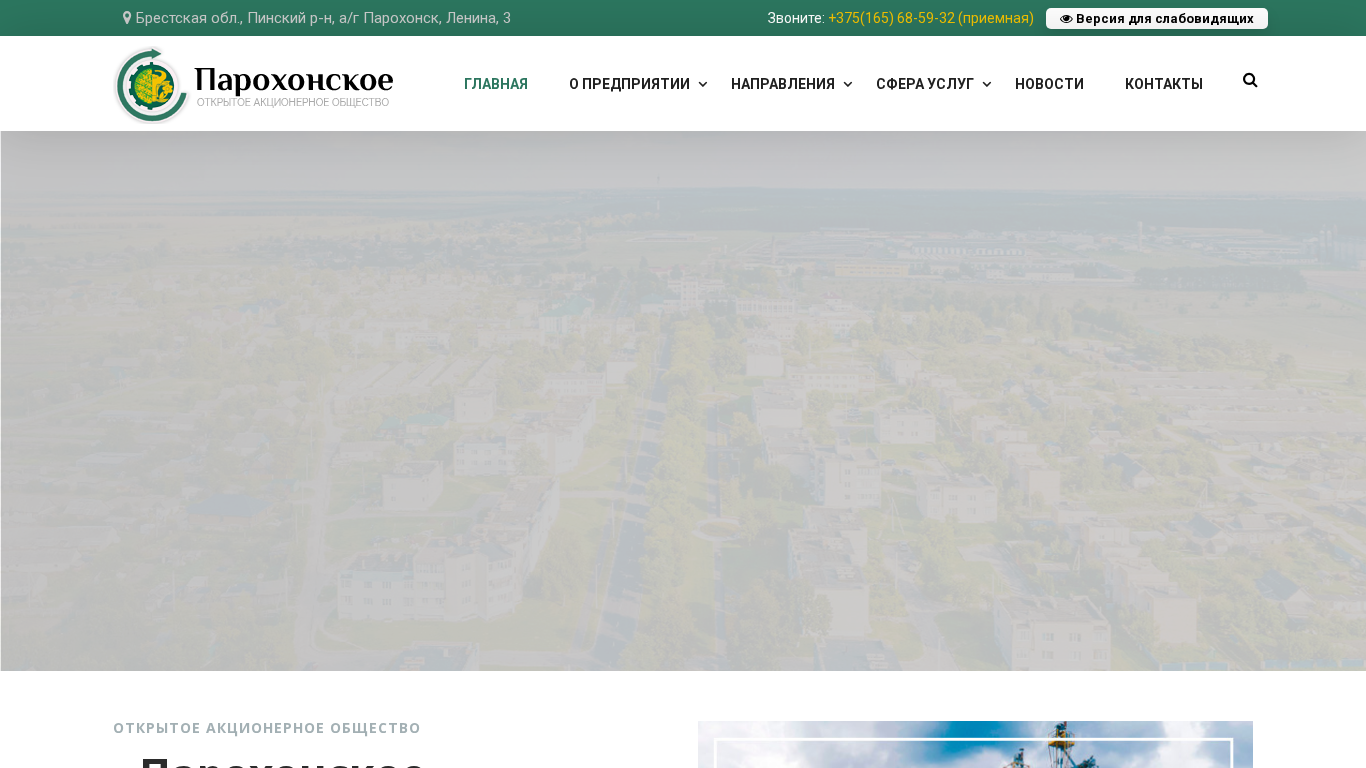Go to the Контакты page
Screen dimensions: 1366x768
point(1164,84)
